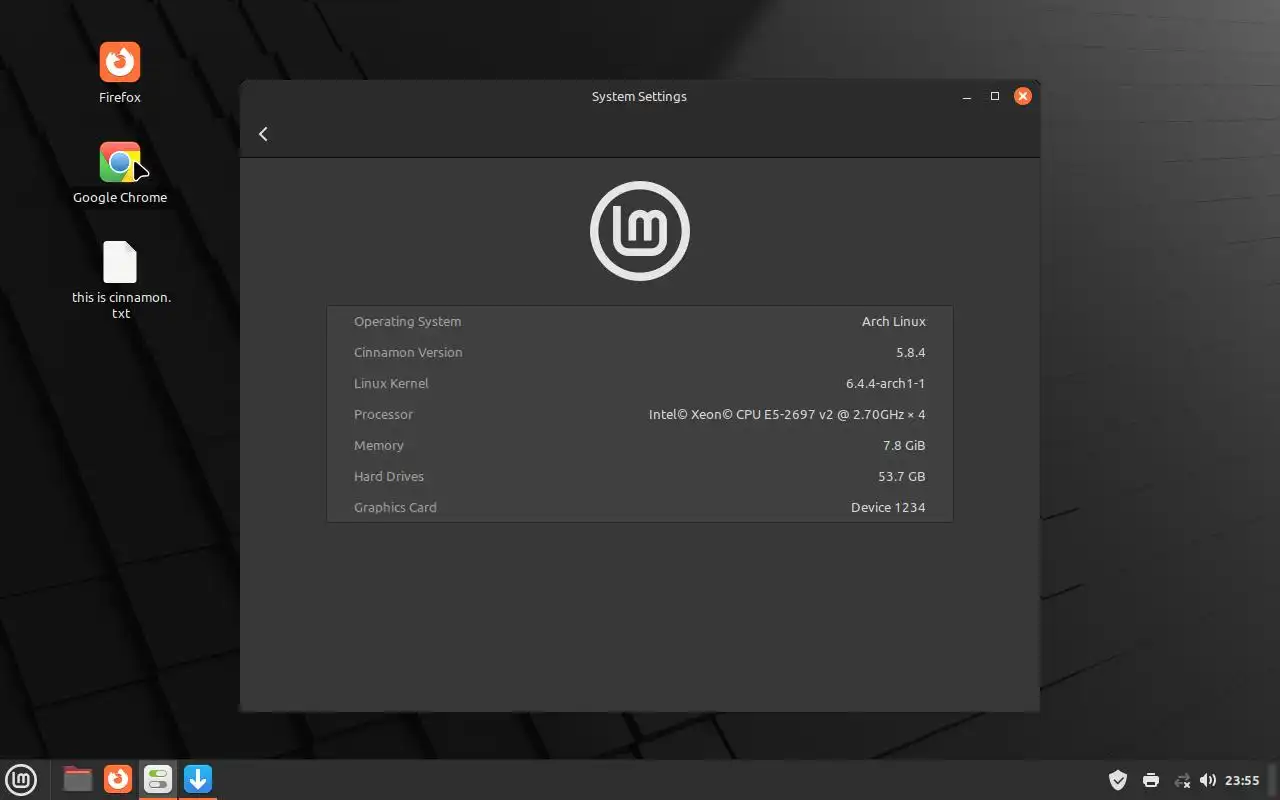Click the 'Operating System' label

coord(407,322)
